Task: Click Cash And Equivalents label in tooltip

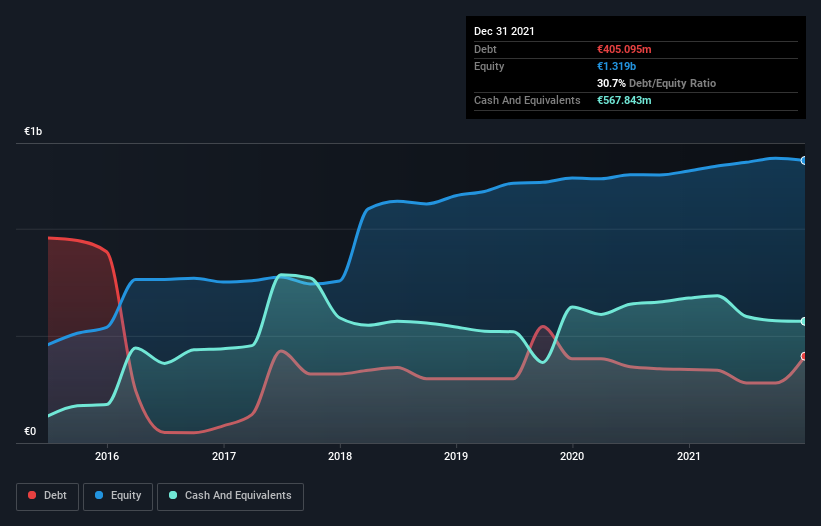Action: tap(527, 100)
